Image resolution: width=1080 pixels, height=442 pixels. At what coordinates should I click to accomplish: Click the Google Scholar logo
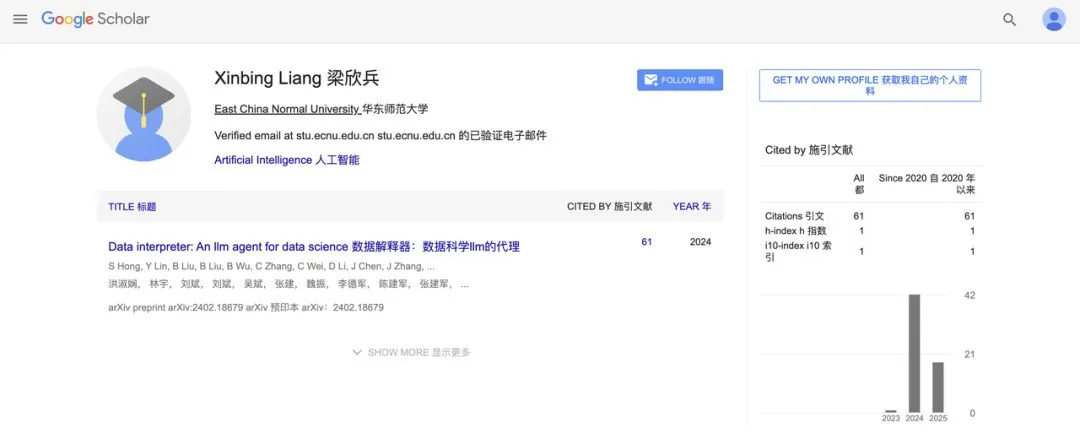click(95, 19)
